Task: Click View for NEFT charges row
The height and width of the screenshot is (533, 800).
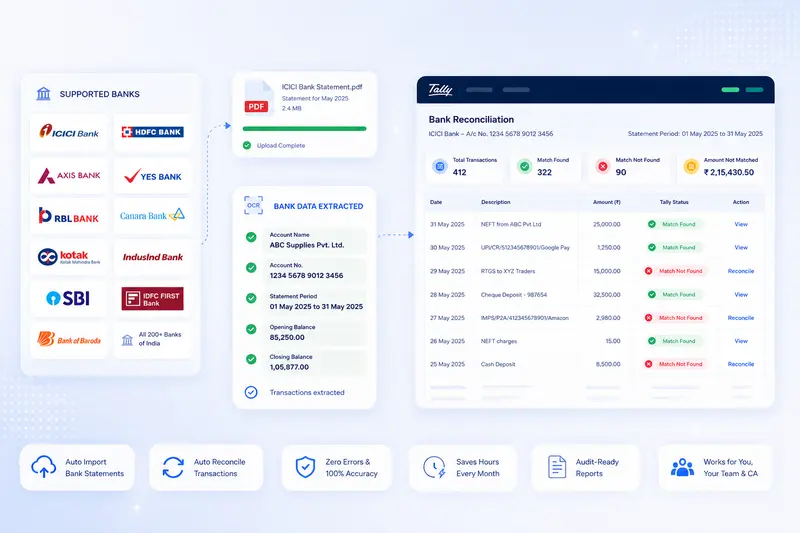Action: tap(741, 341)
